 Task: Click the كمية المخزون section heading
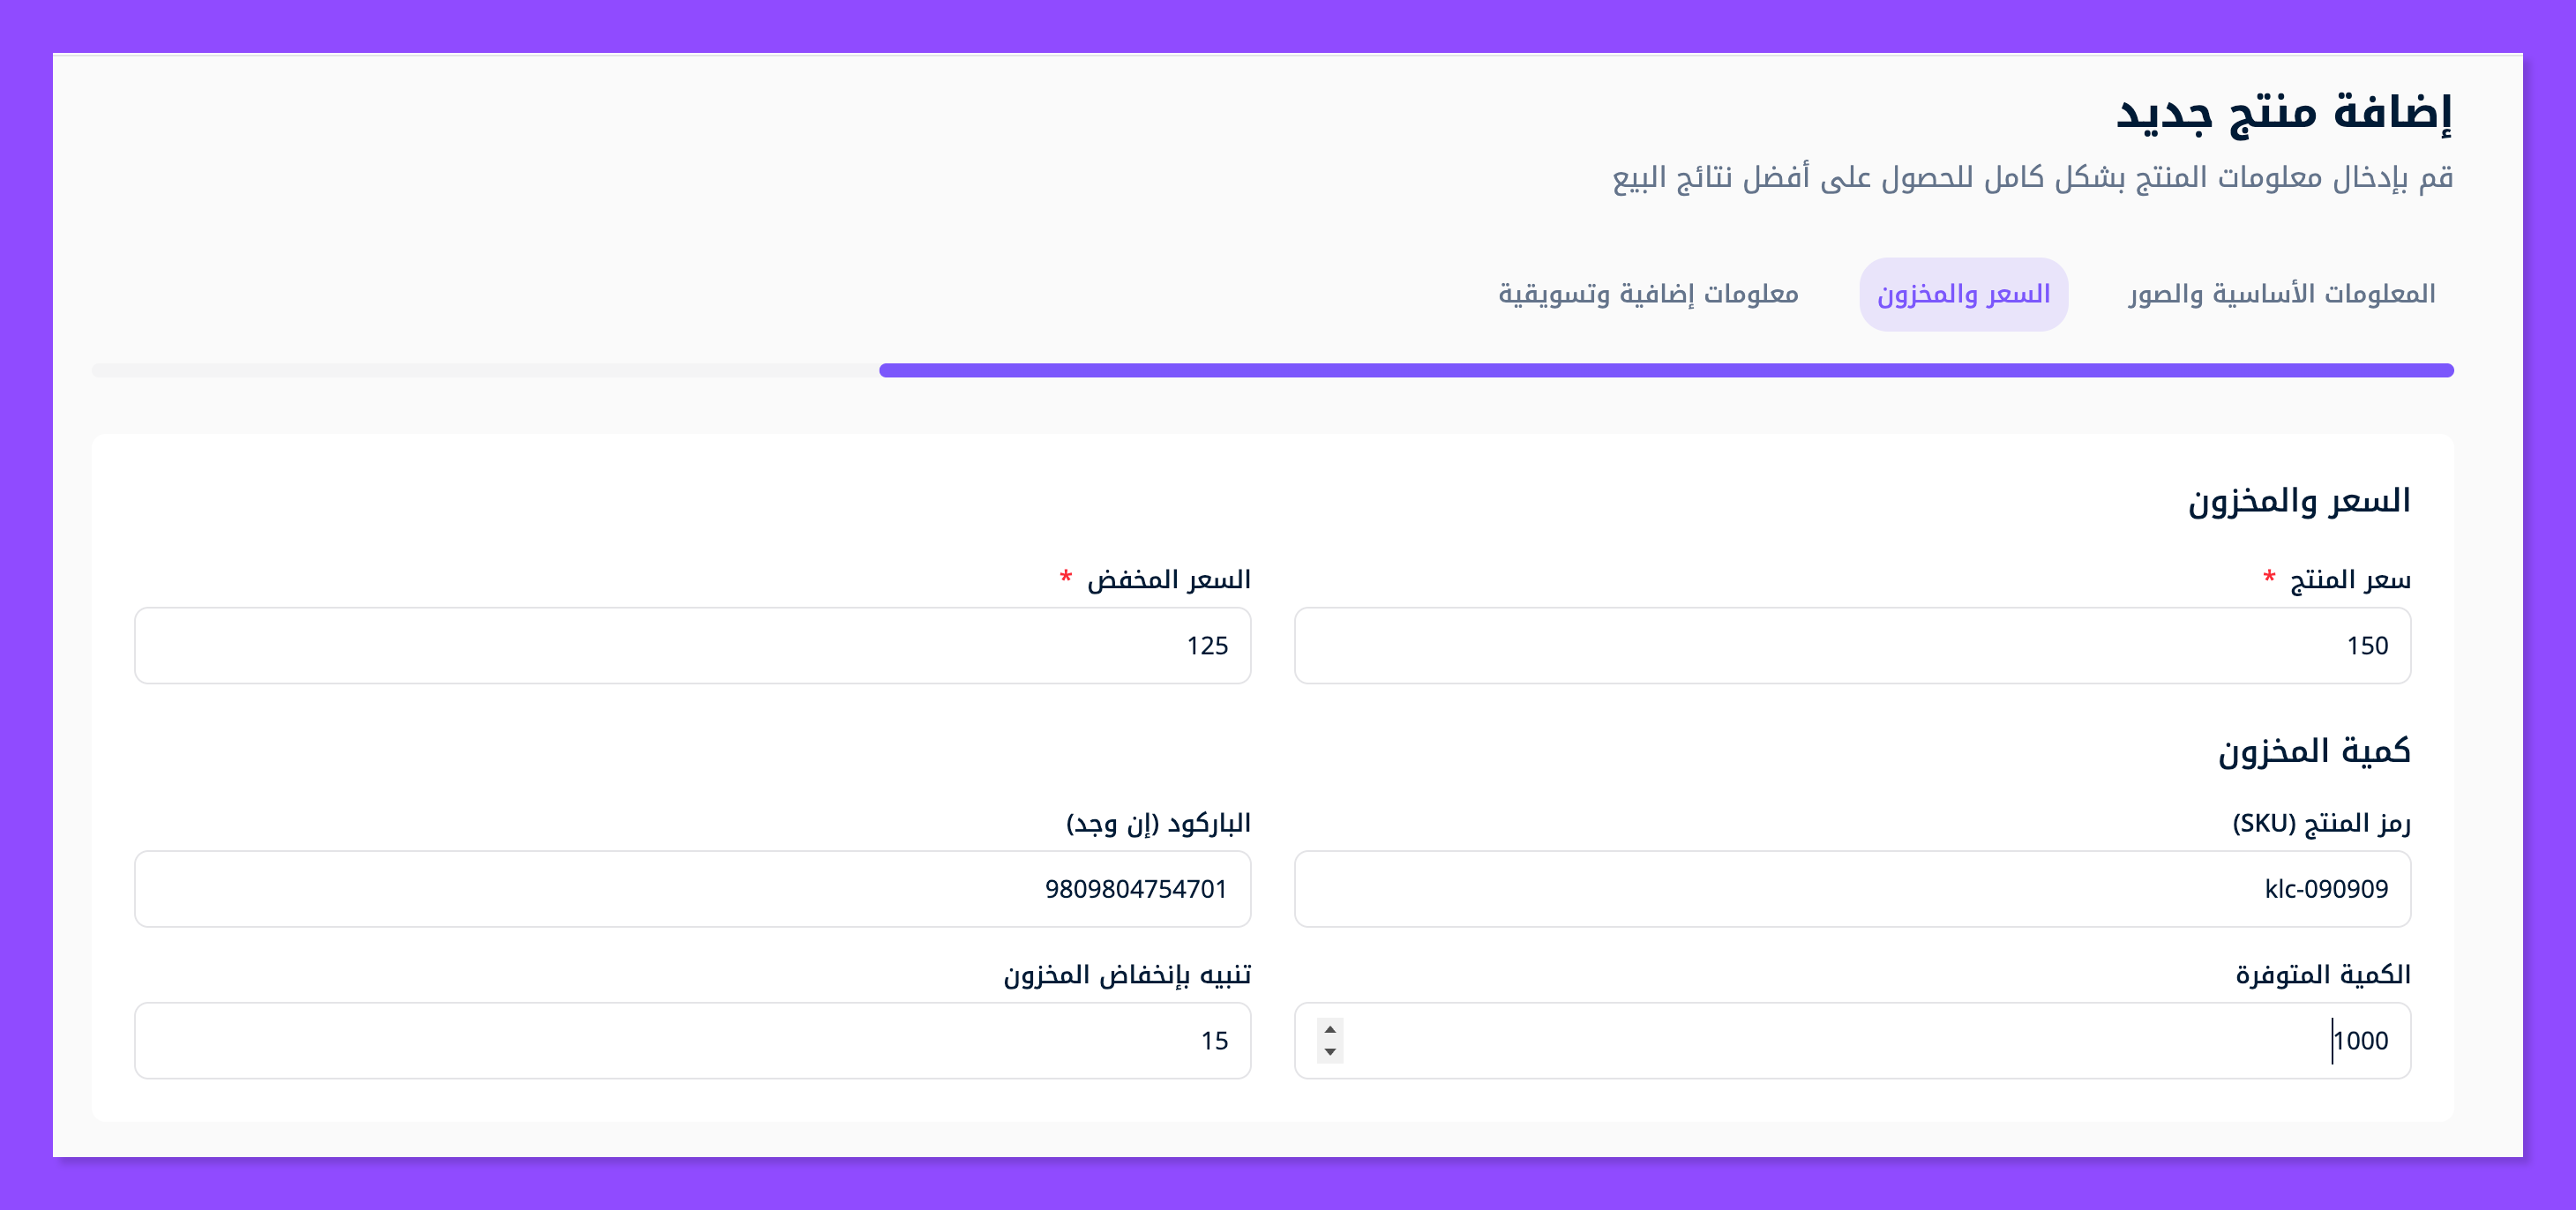tap(2313, 751)
